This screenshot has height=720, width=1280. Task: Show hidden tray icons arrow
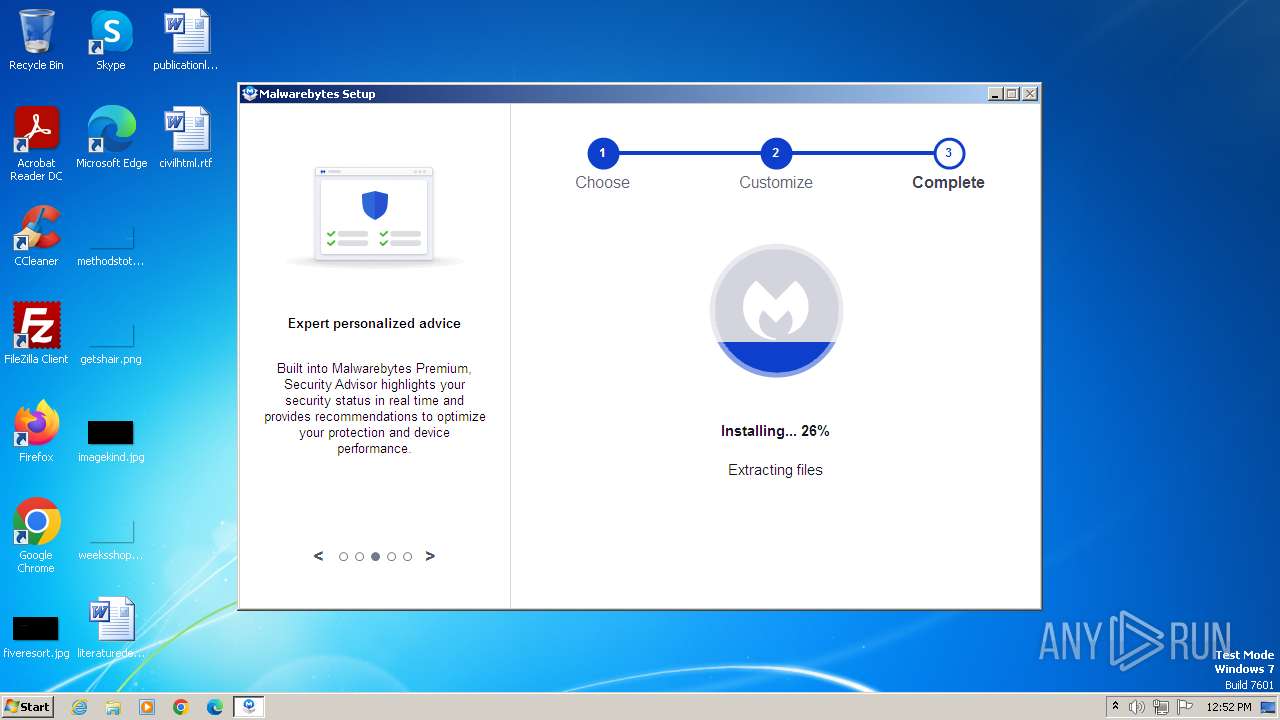pyautogui.click(x=1115, y=706)
